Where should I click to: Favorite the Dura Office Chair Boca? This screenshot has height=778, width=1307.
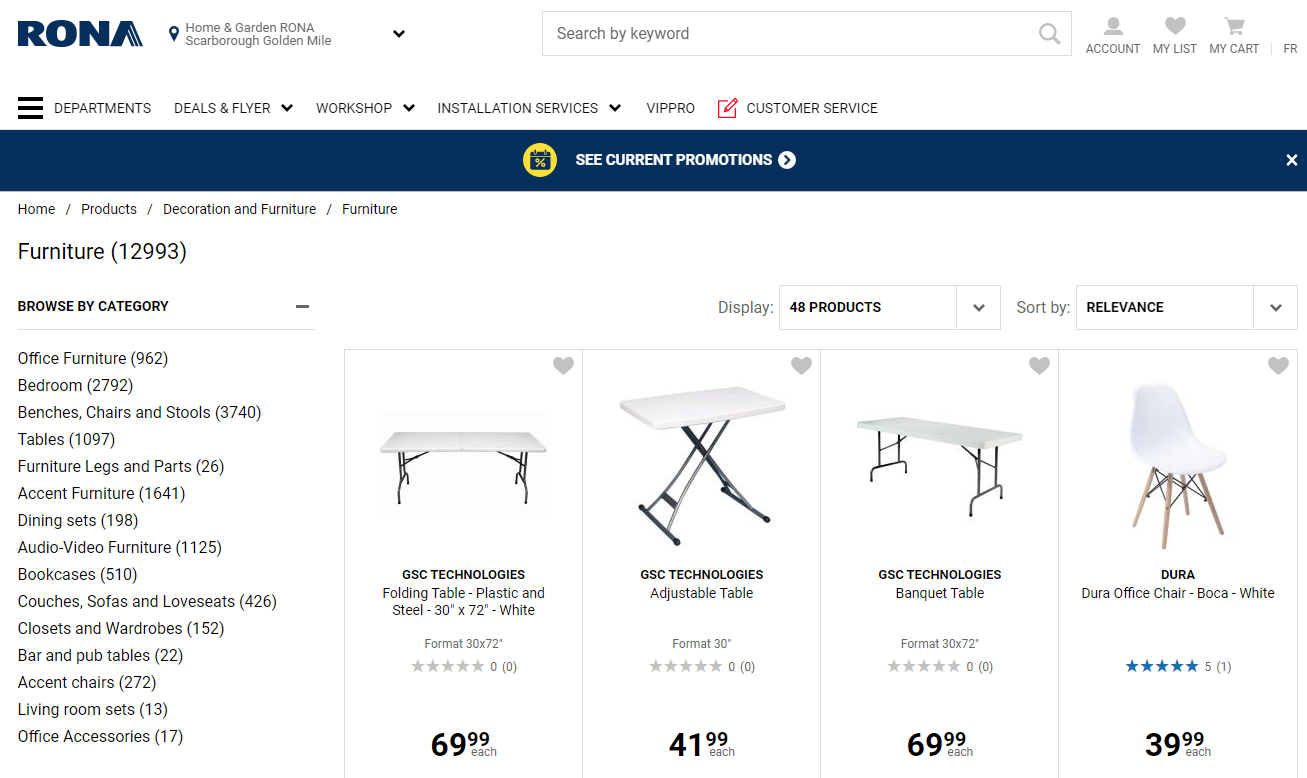[1278, 366]
